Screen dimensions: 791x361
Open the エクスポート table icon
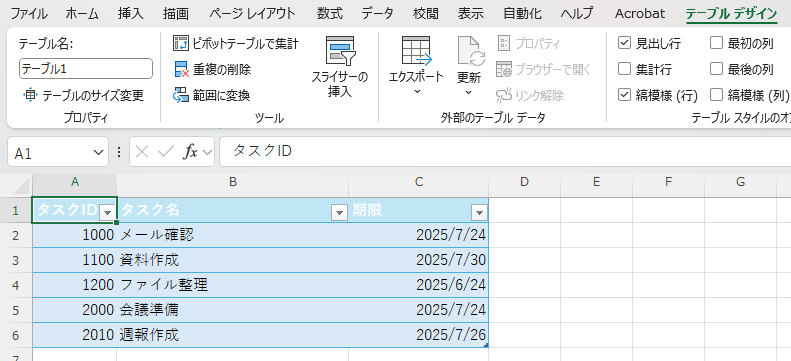(416, 50)
